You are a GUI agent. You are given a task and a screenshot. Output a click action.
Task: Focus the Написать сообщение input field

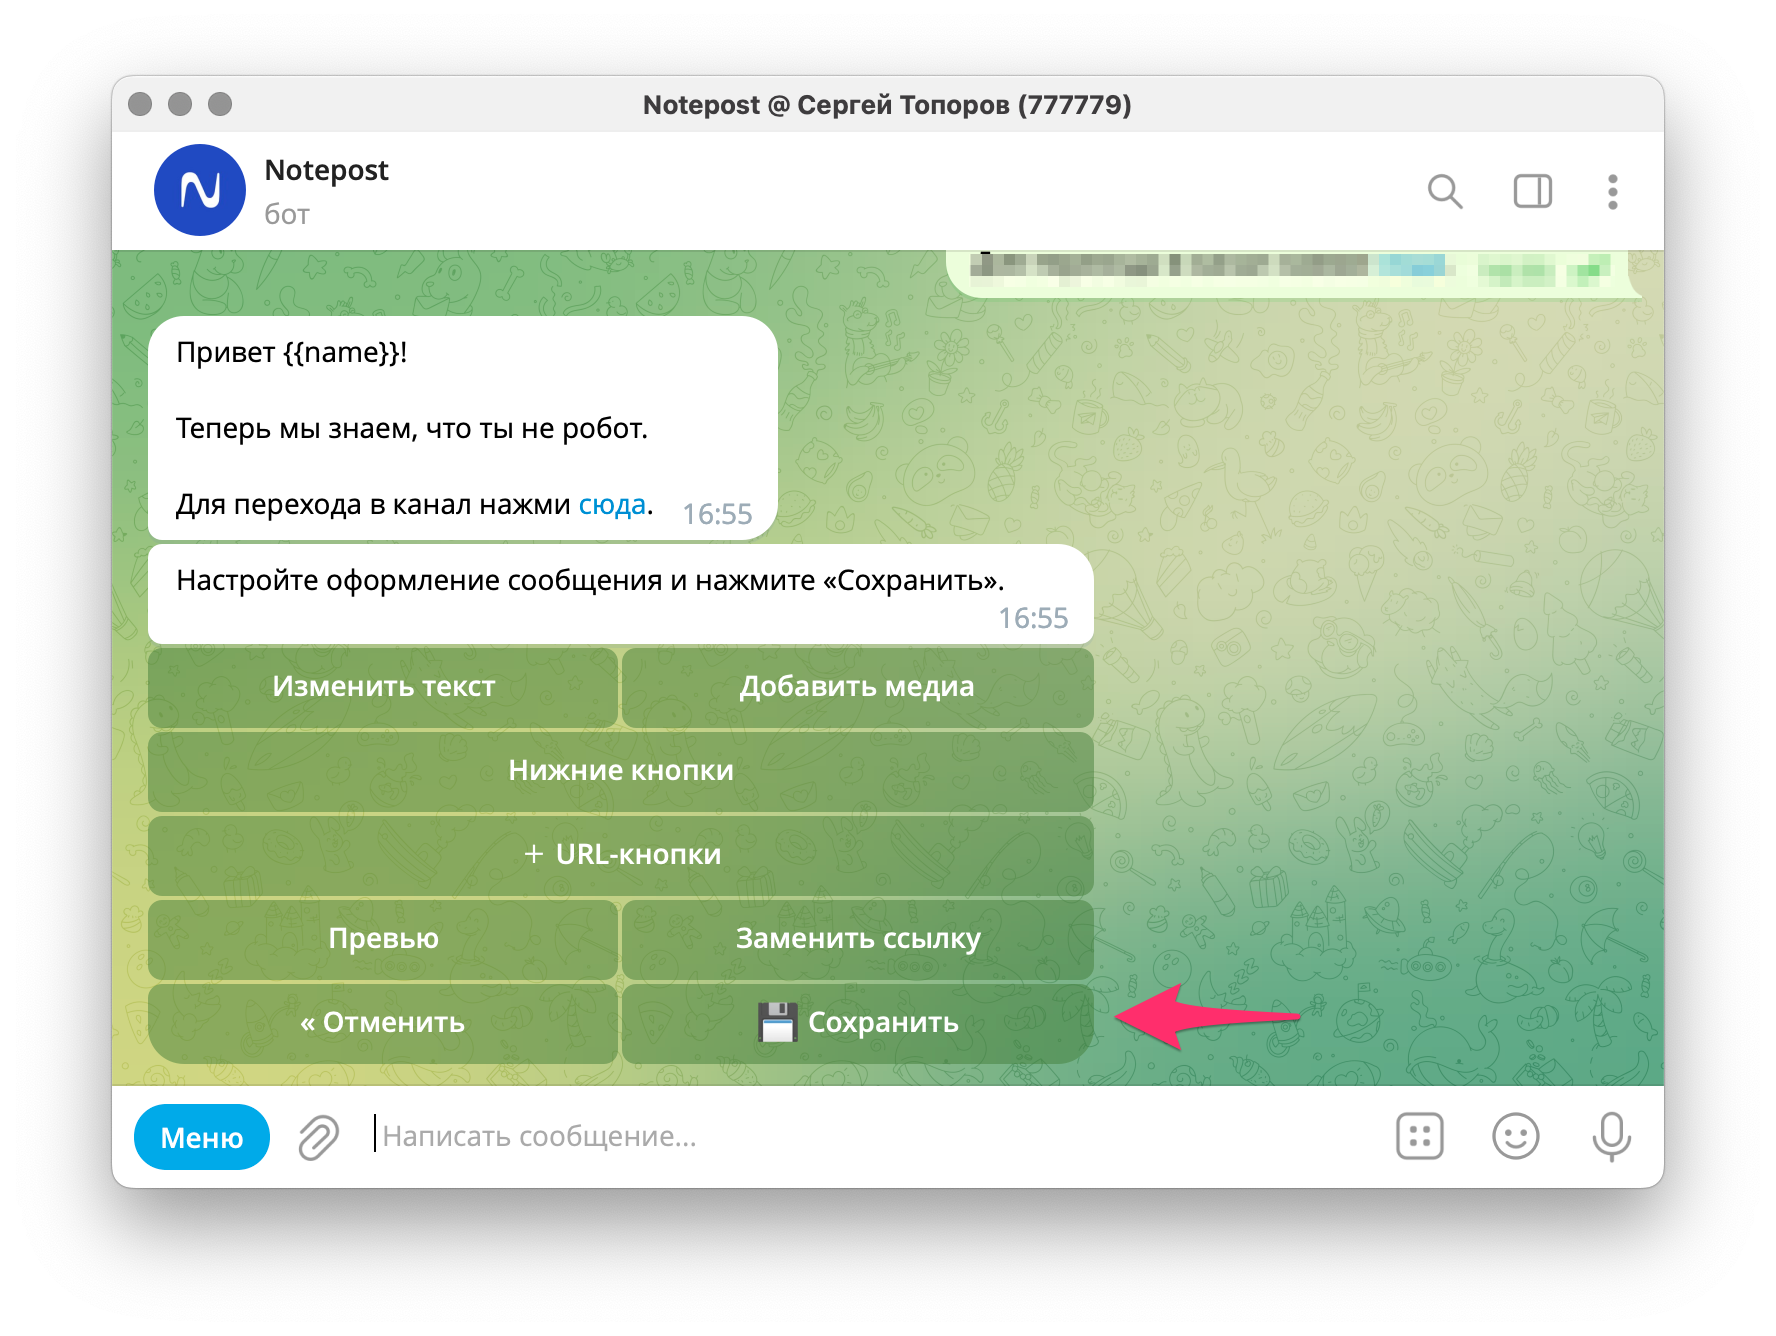[x=870, y=1137]
